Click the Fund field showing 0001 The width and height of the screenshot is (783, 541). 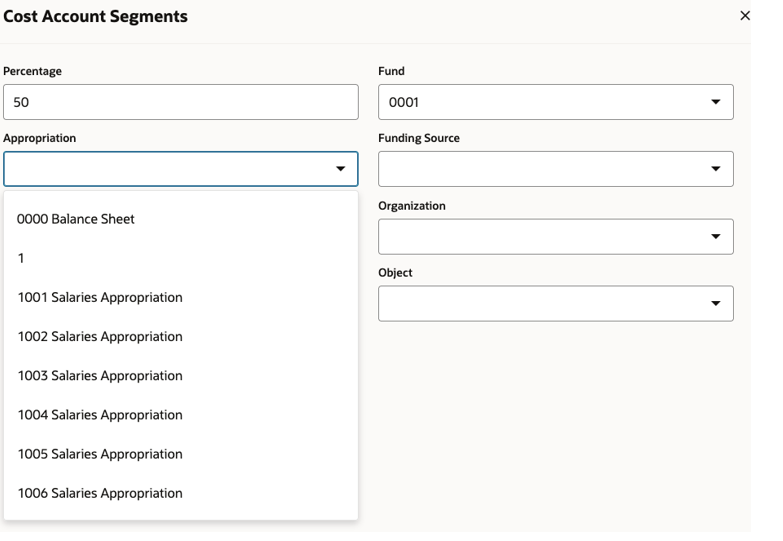tap(540, 102)
